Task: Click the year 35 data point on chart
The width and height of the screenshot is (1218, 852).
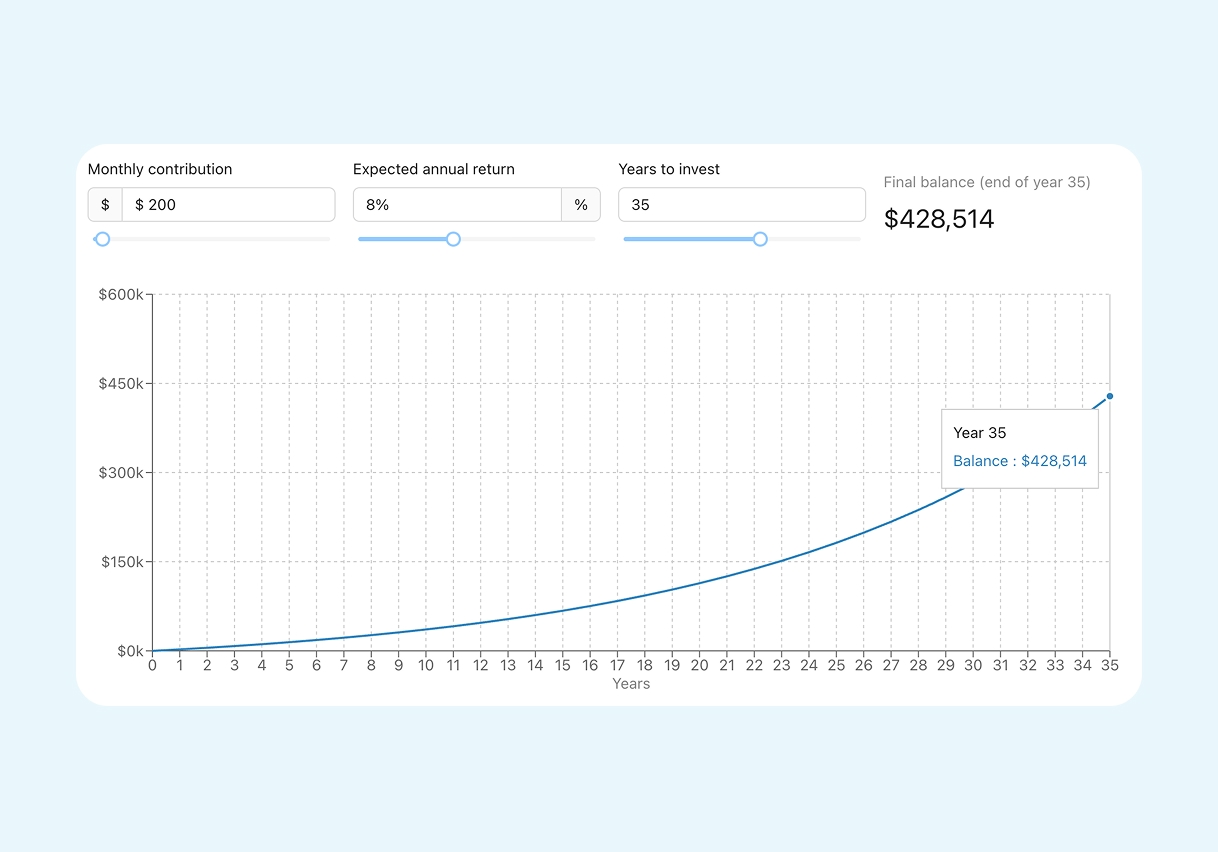Action: pos(1109,396)
